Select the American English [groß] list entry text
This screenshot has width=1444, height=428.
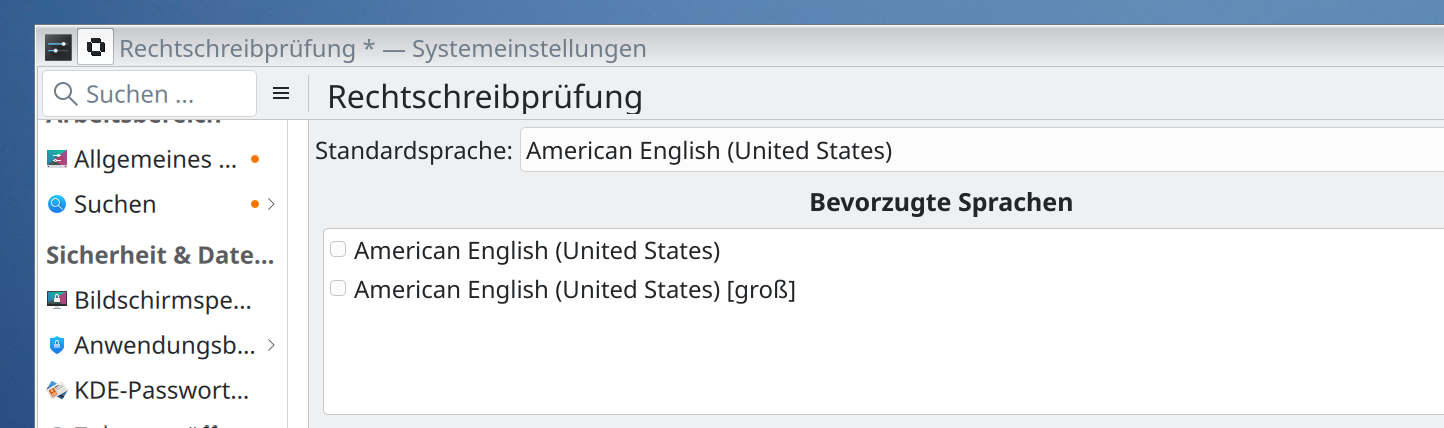(x=574, y=290)
